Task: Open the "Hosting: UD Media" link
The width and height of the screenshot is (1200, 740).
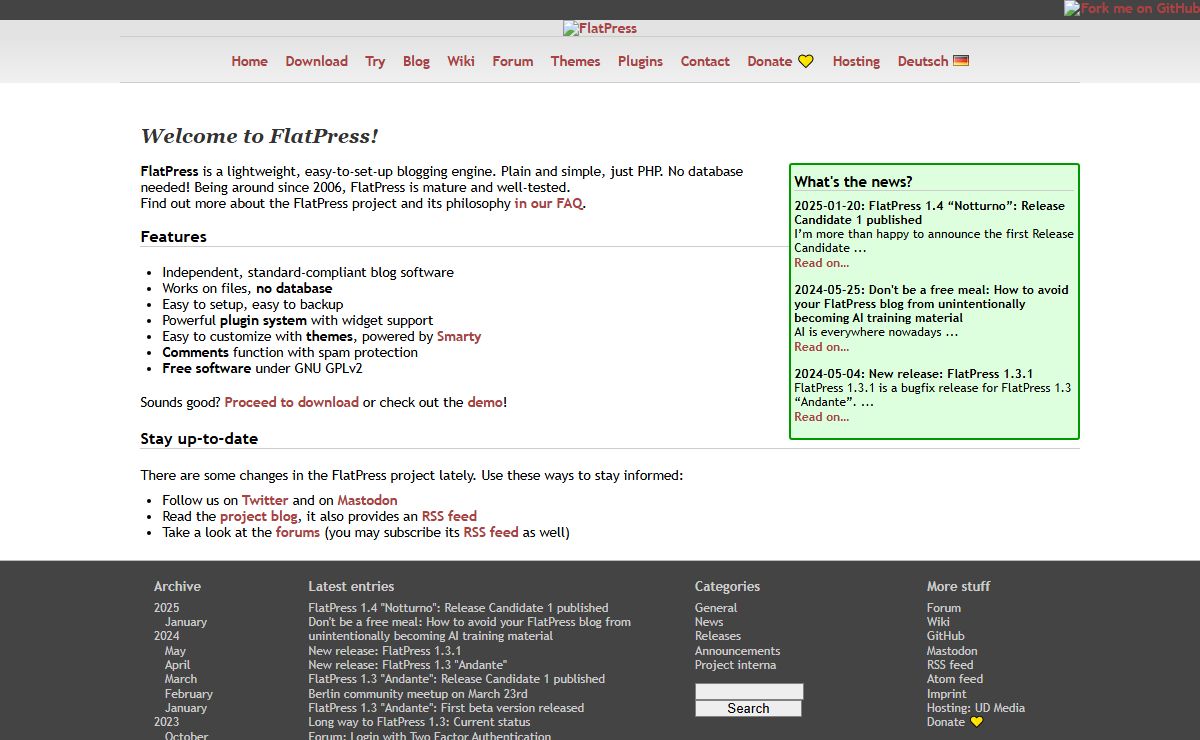Action: 976,708
